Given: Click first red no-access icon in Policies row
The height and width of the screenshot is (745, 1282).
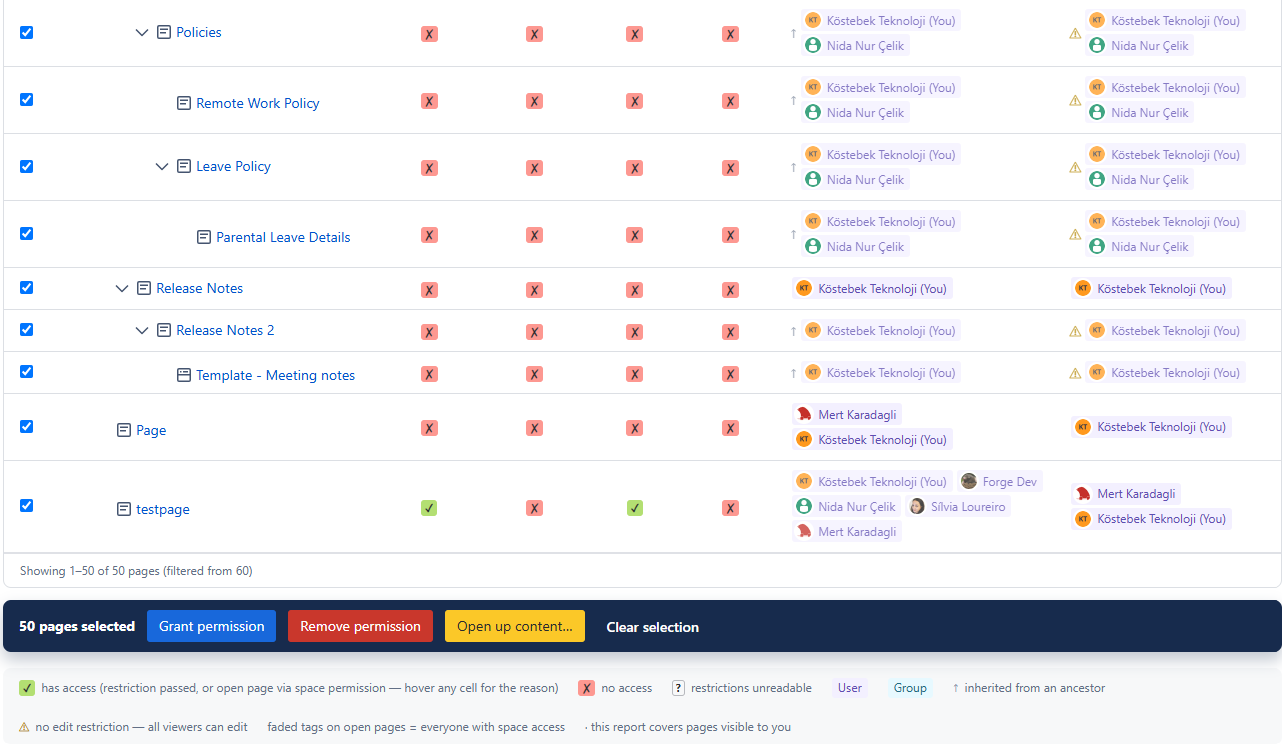Looking at the screenshot, I should [x=430, y=34].
